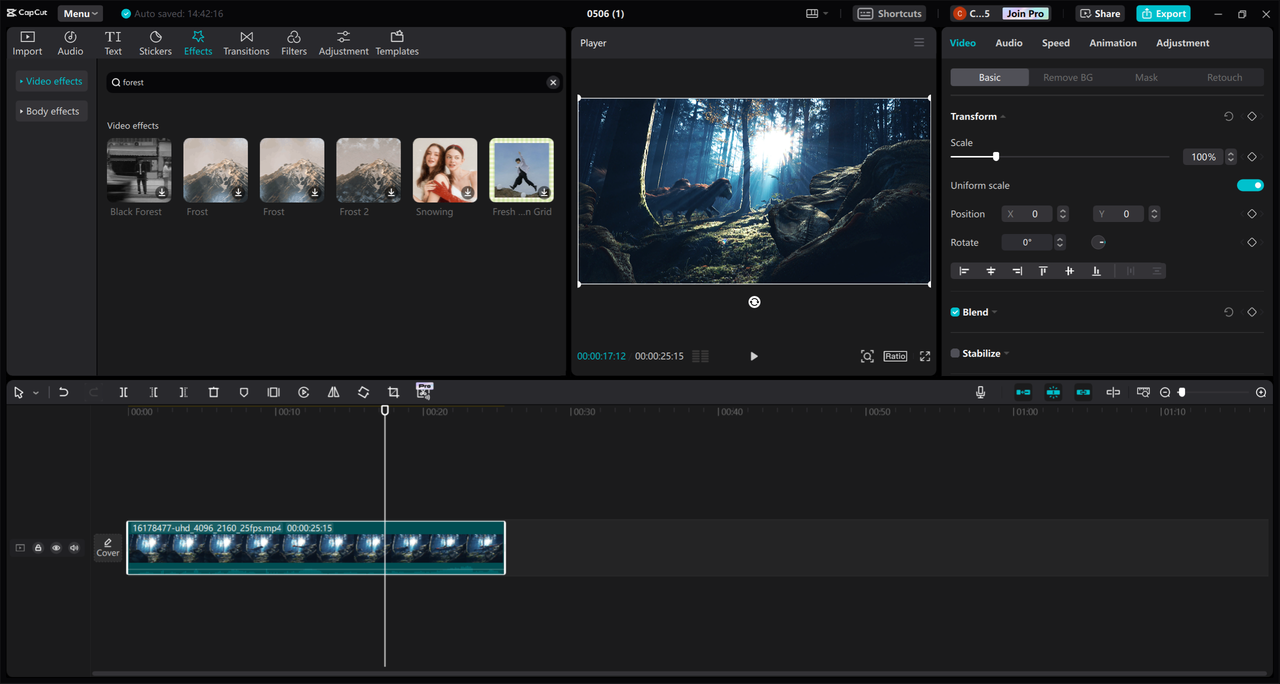
Task: Click the Export button
Action: tap(1163, 14)
